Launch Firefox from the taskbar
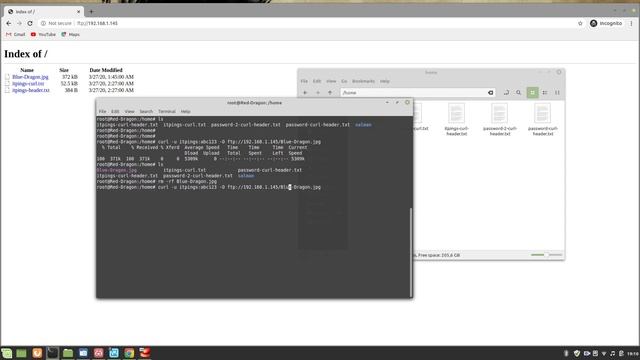The height and width of the screenshot is (360, 640). [x=37, y=353]
